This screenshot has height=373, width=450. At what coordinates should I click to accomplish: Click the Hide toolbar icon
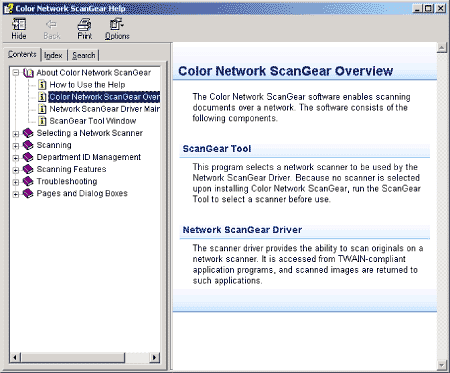[19, 24]
